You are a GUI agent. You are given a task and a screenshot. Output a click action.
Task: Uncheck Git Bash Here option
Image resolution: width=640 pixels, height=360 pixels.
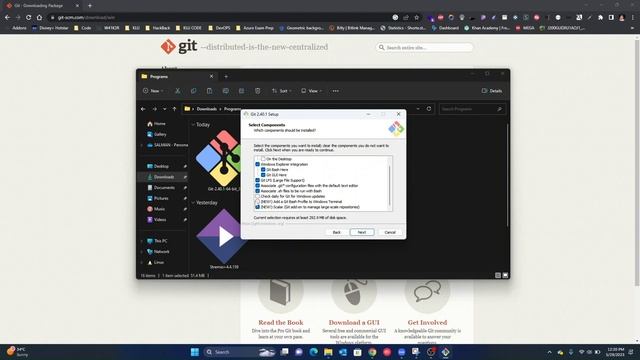pos(263,169)
